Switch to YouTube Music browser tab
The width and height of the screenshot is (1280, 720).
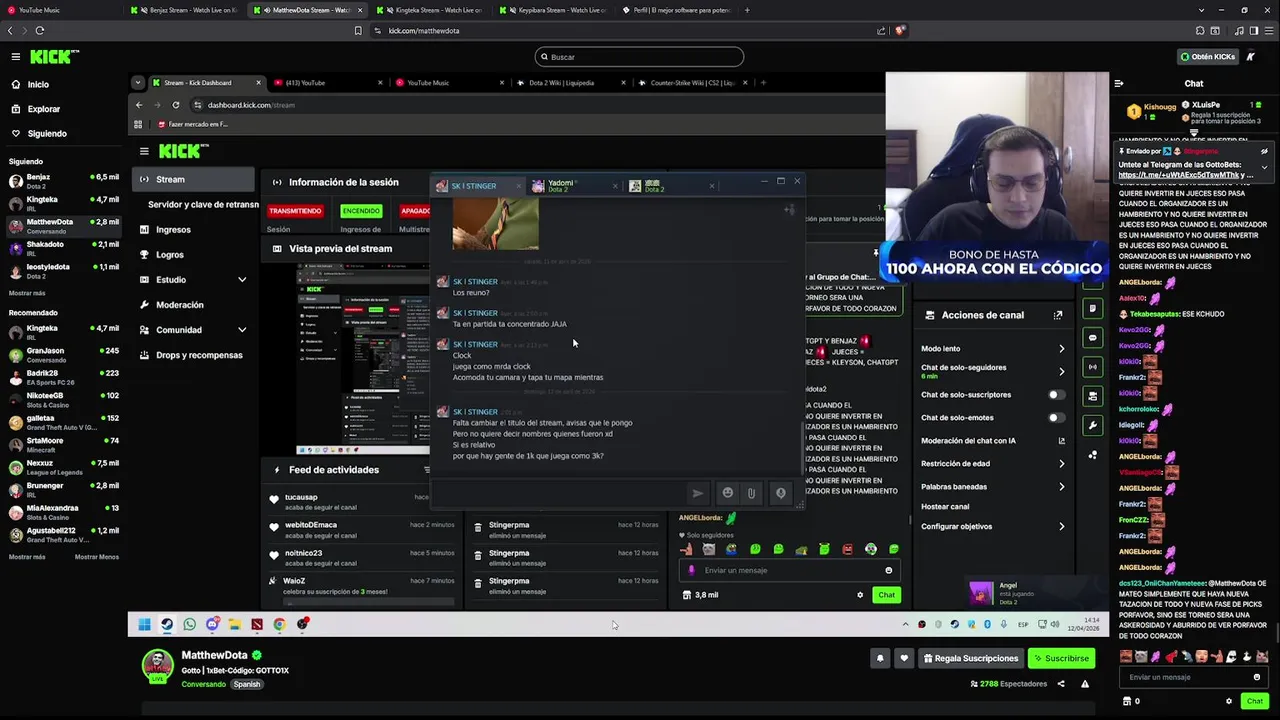pos(60,10)
